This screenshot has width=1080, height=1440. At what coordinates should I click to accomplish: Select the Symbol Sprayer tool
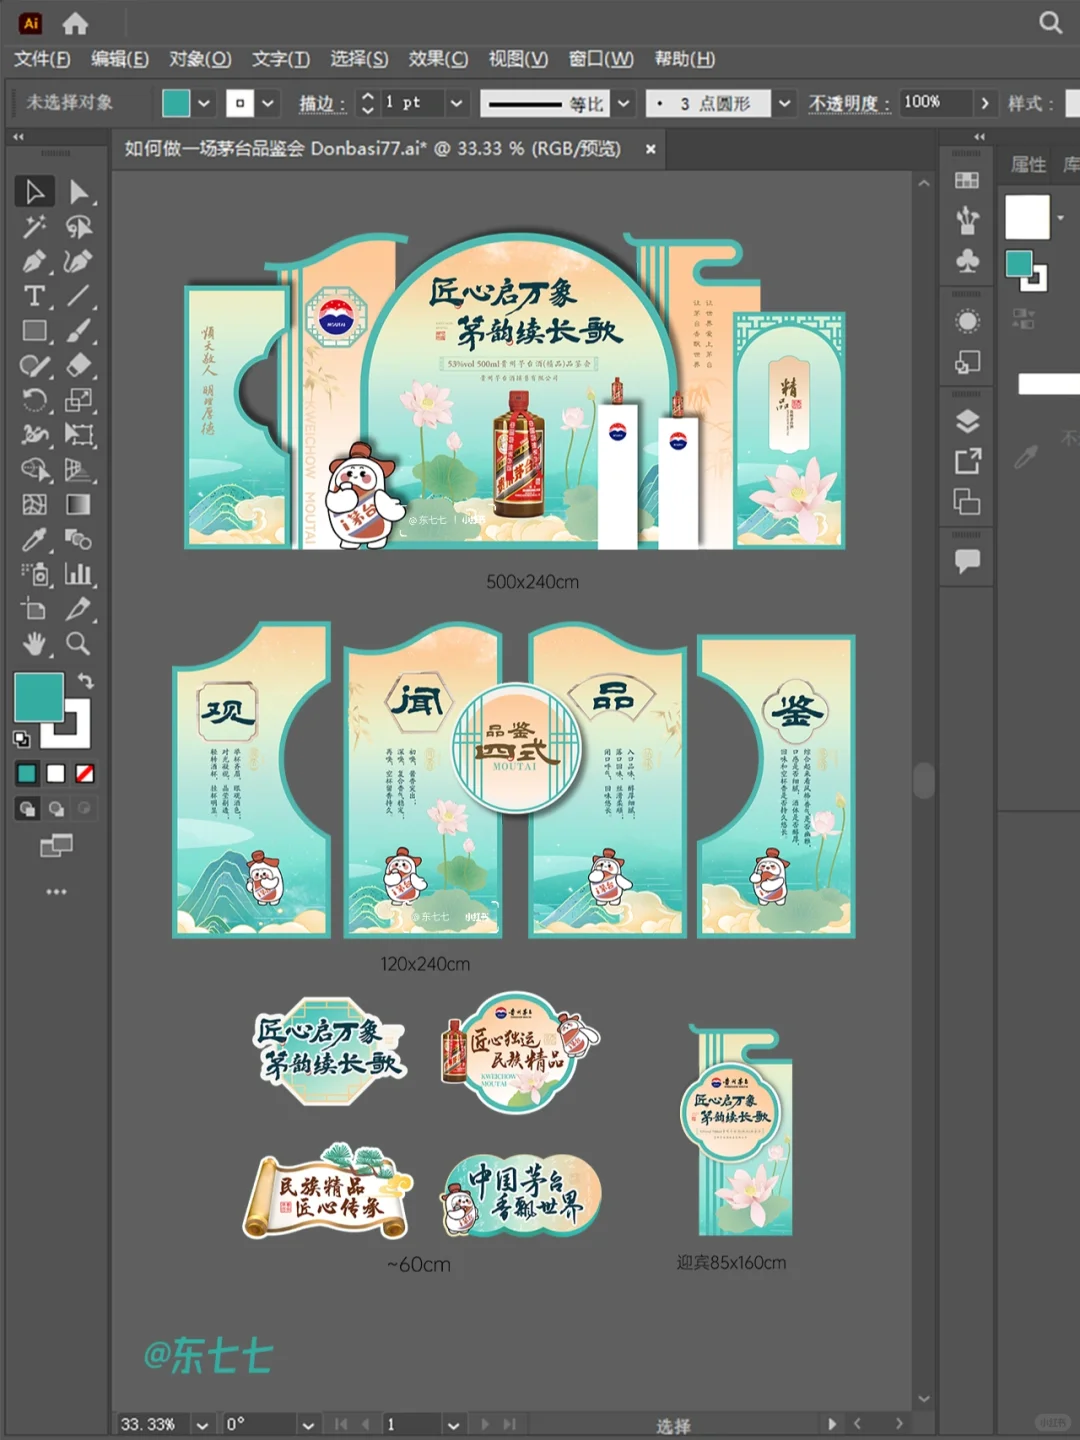coord(34,574)
